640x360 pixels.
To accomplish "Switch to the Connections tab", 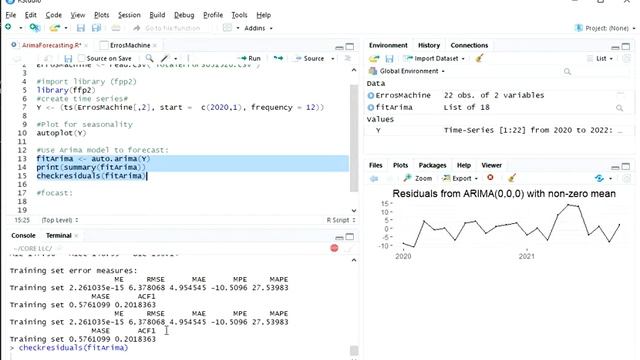I will [x=469, y=45].
